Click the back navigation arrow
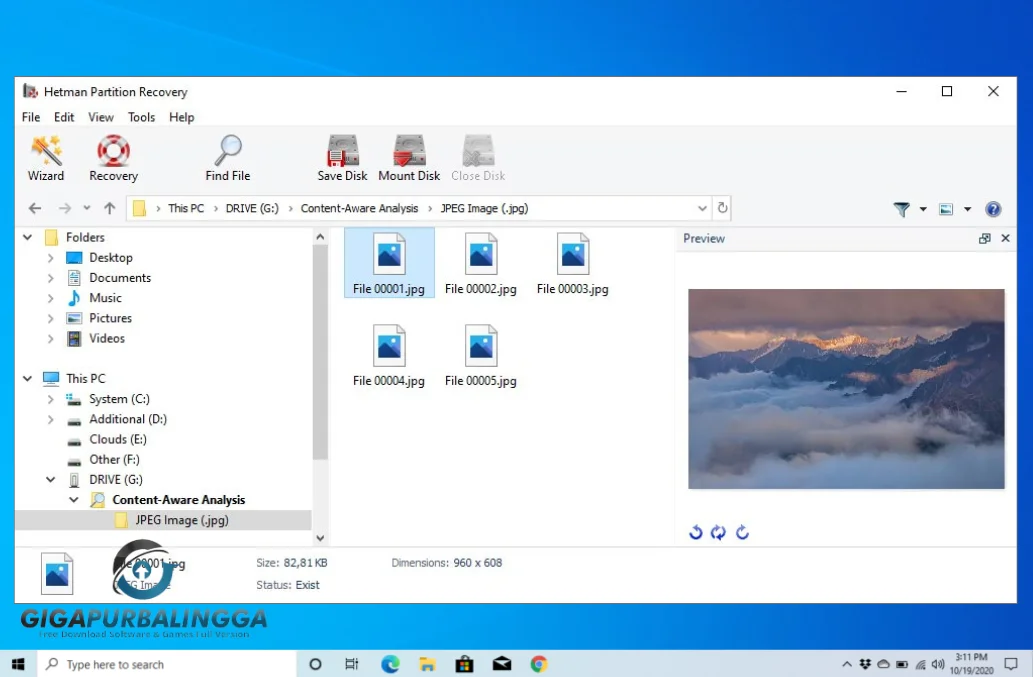This screenshot has width=1033, height=677. point(36,208)
